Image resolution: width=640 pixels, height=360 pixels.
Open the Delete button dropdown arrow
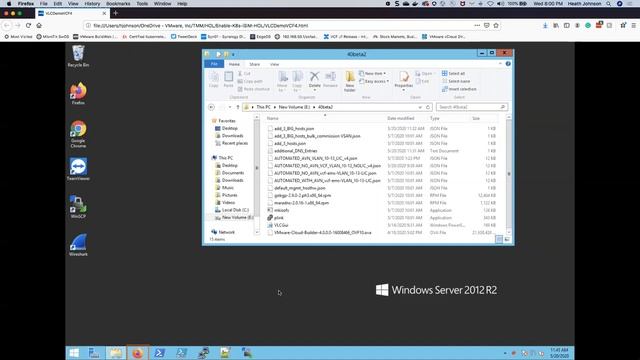point(314,90)
